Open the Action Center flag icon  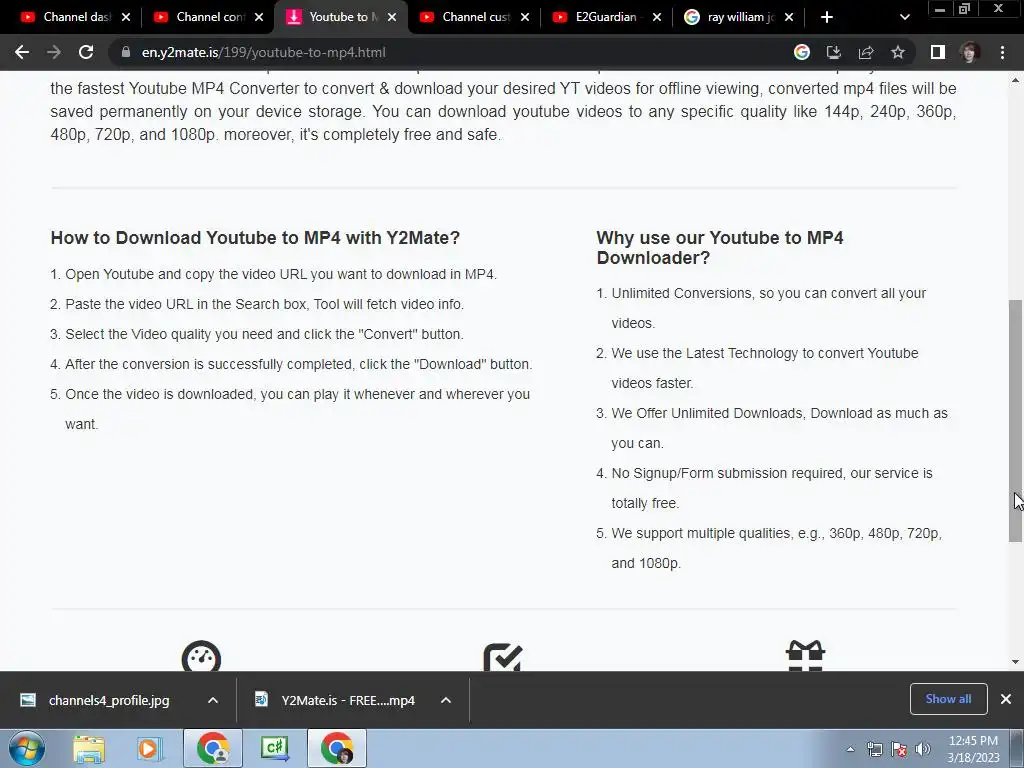[899, 749]
